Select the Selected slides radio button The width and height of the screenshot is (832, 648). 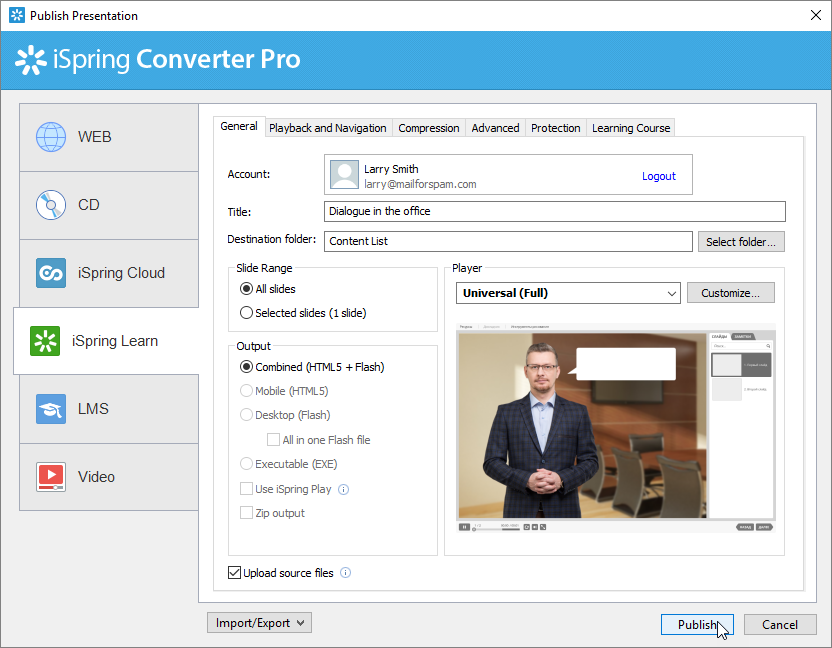[245, 312]
